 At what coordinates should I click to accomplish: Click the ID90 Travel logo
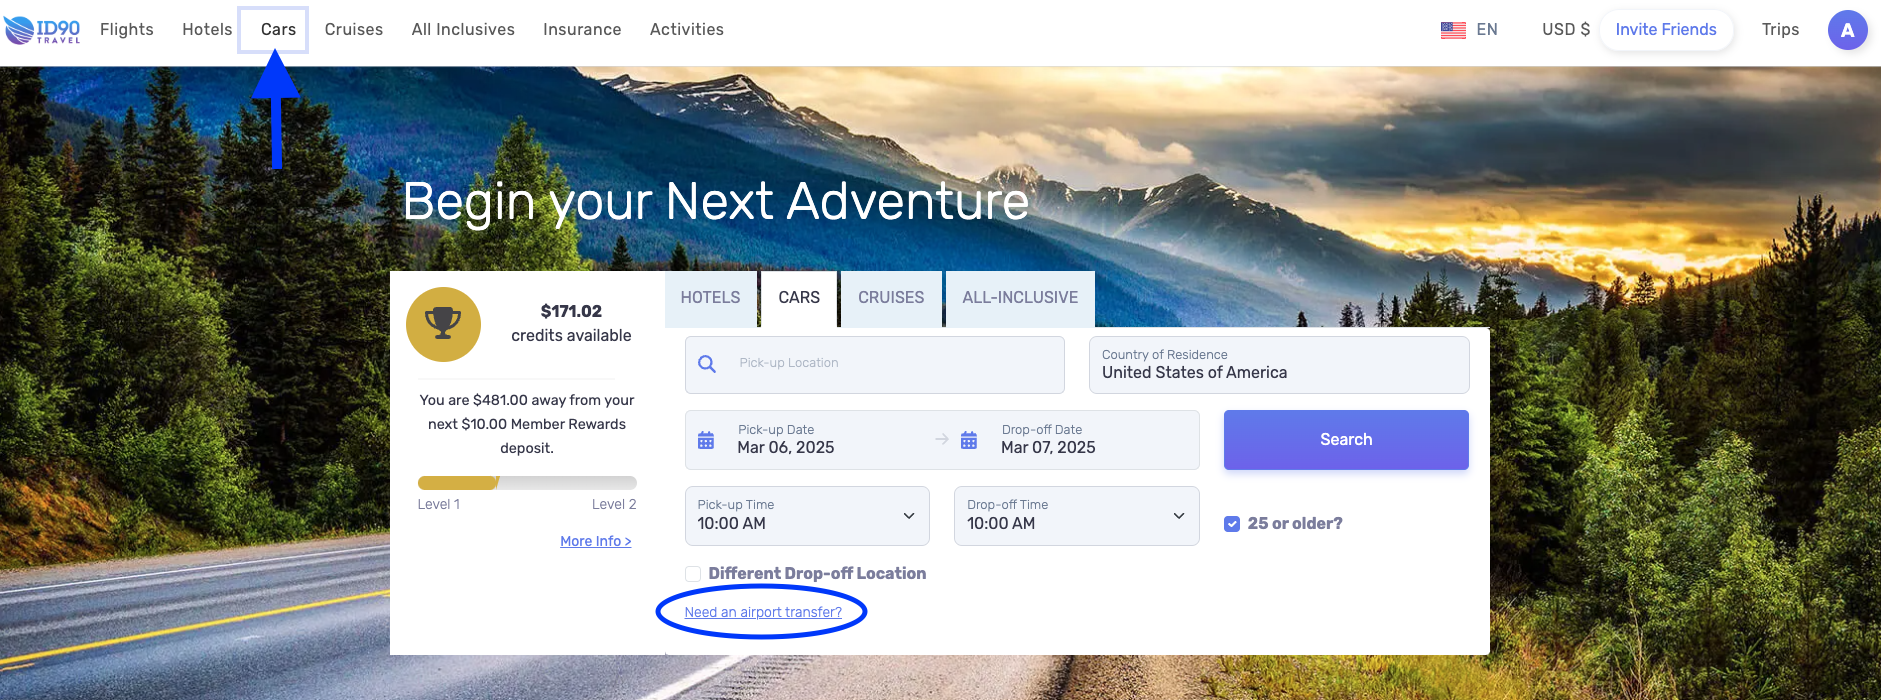[x=42, y=30]
